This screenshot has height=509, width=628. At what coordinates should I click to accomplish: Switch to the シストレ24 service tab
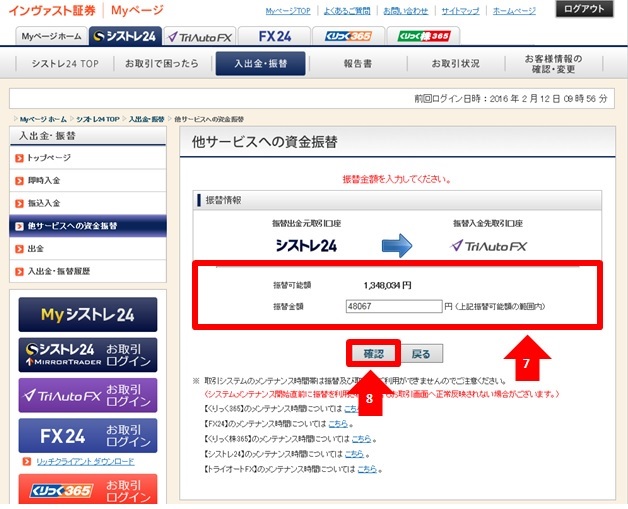click(x=125, y=36)
